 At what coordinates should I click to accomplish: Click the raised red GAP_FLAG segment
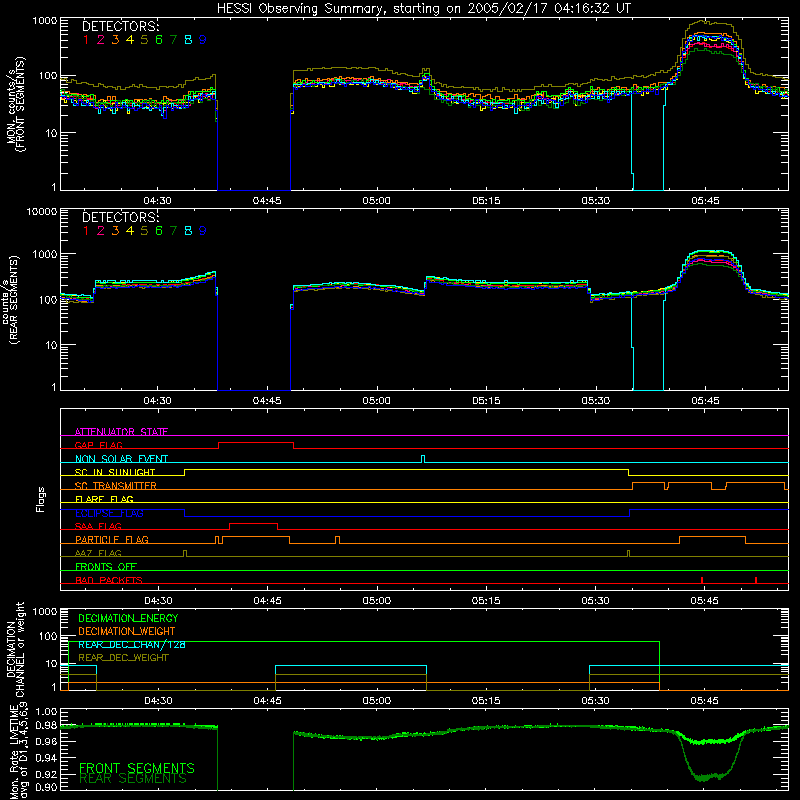(256, 443)
